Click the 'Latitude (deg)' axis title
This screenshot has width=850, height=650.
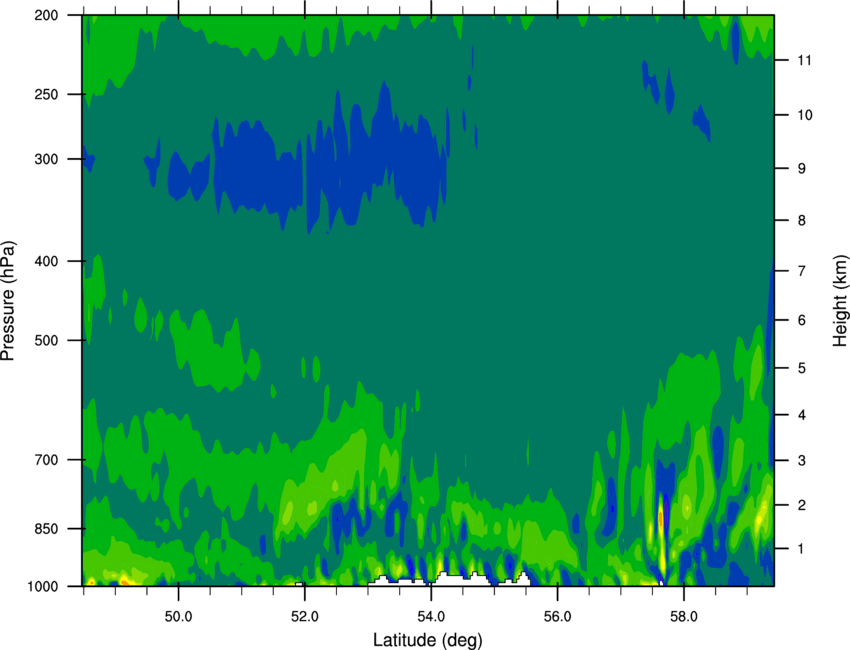427,640
